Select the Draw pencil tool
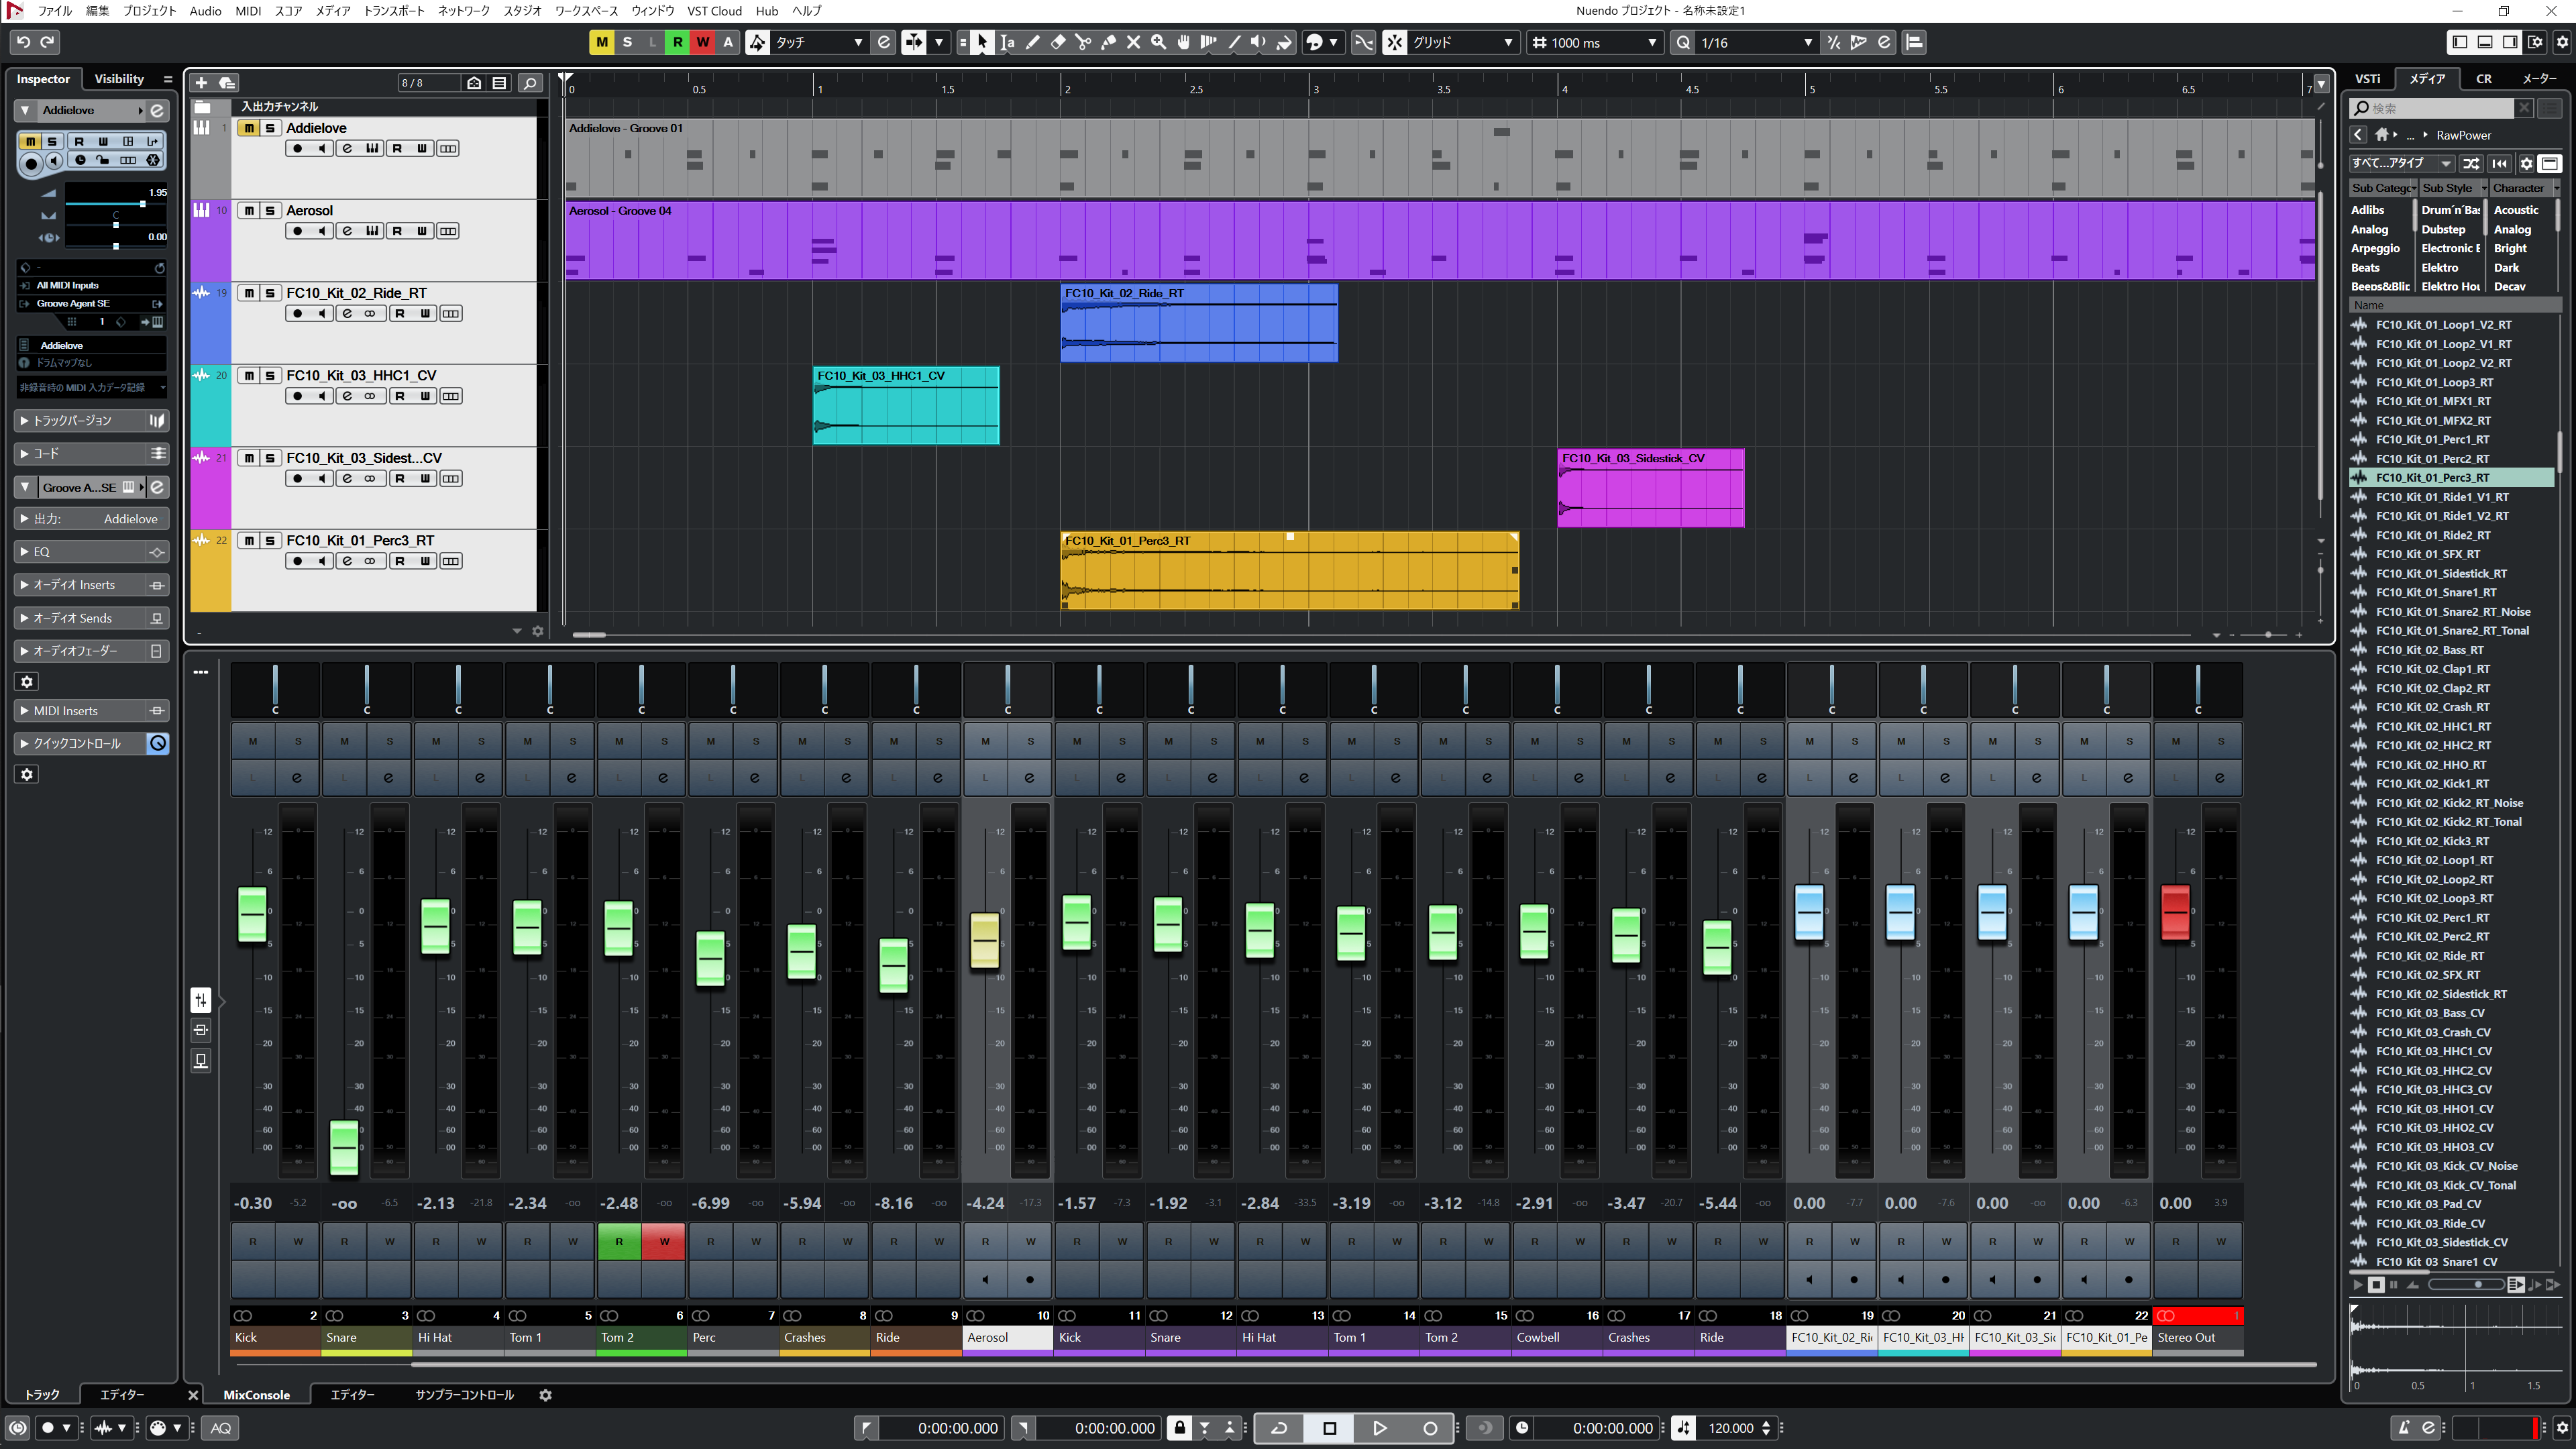This screenshot has height=1449, width=2576. click(x=1033, y=42)
